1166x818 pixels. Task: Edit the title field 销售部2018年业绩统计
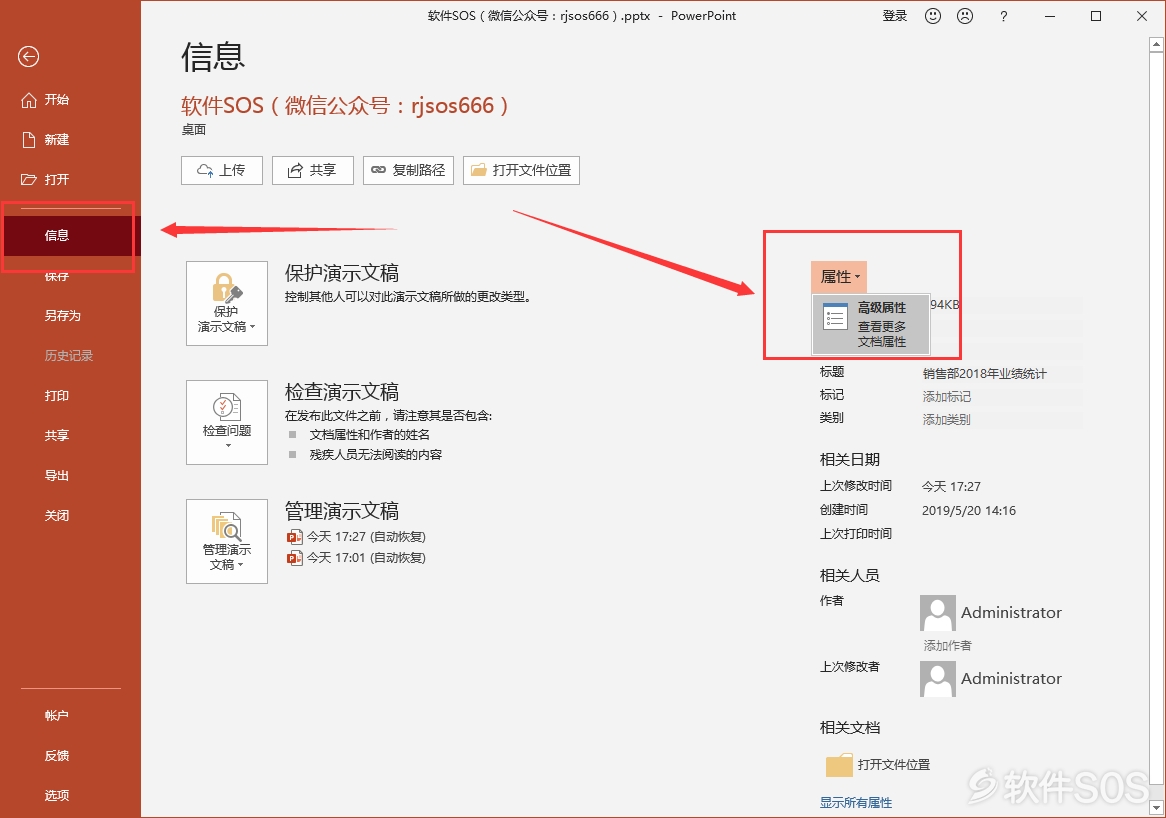(985, 373)
